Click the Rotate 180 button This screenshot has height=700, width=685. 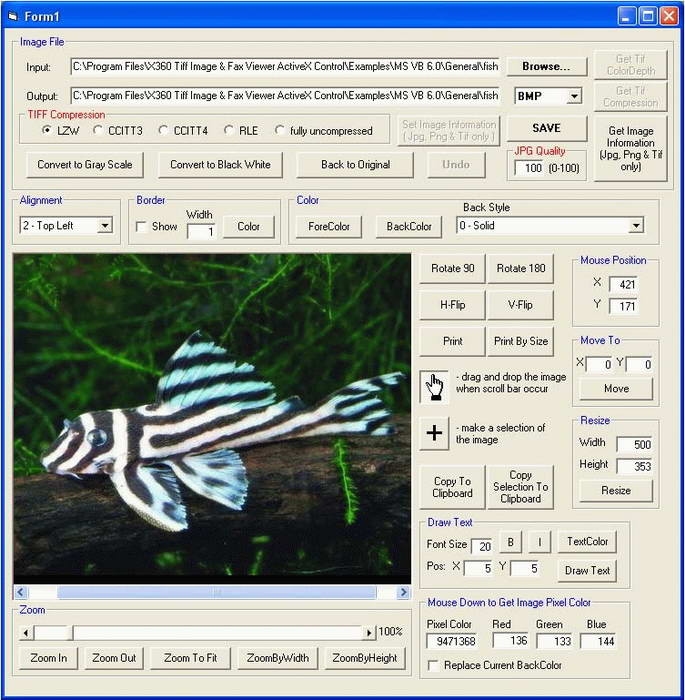click(521, 268)
